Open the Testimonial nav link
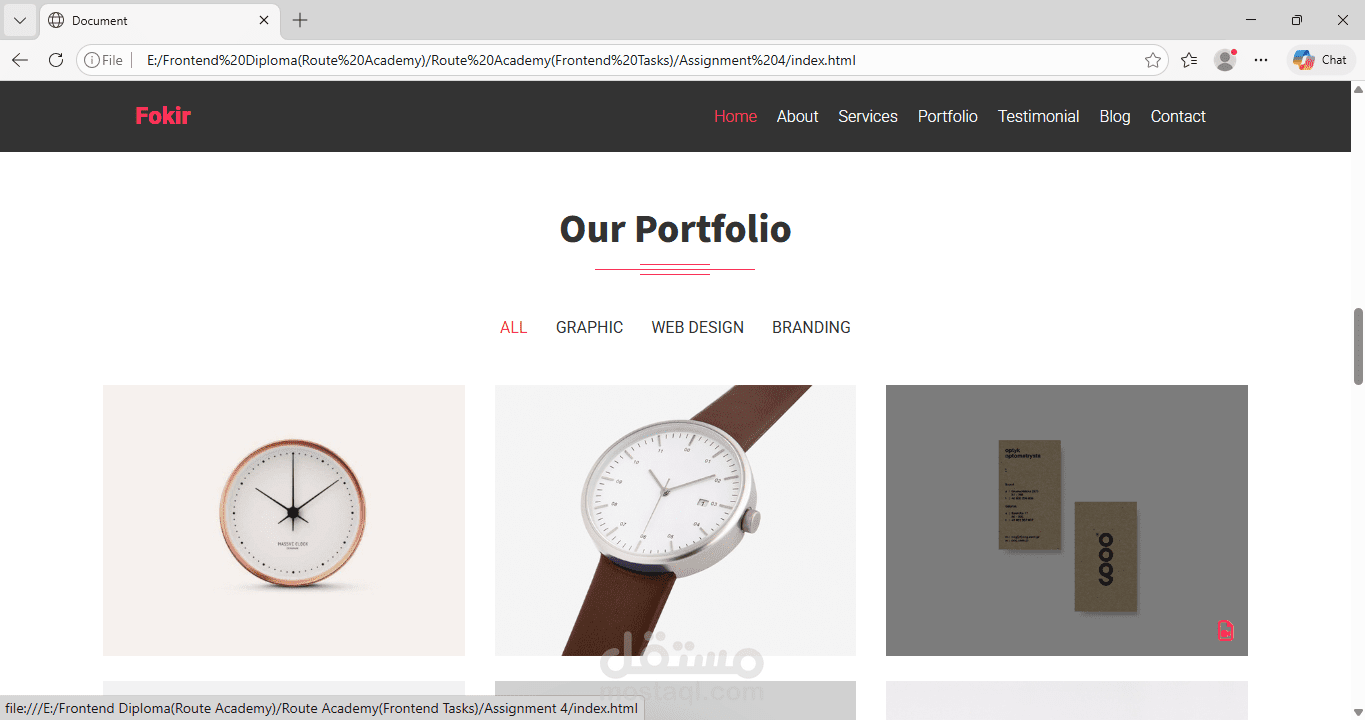This screenshot has height=720, width=1365. [1038, 116]
